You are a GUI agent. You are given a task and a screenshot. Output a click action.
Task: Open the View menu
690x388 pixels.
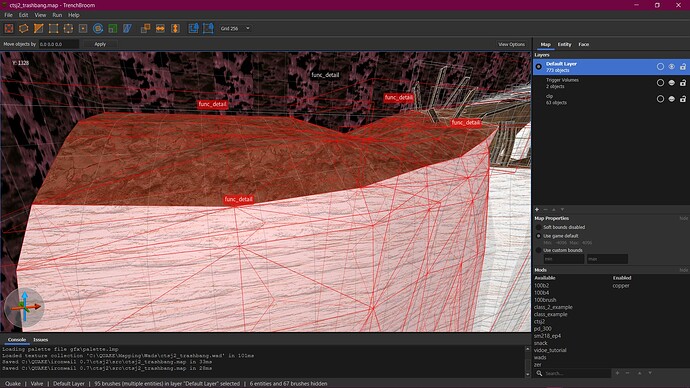click(x=40, y=15)
